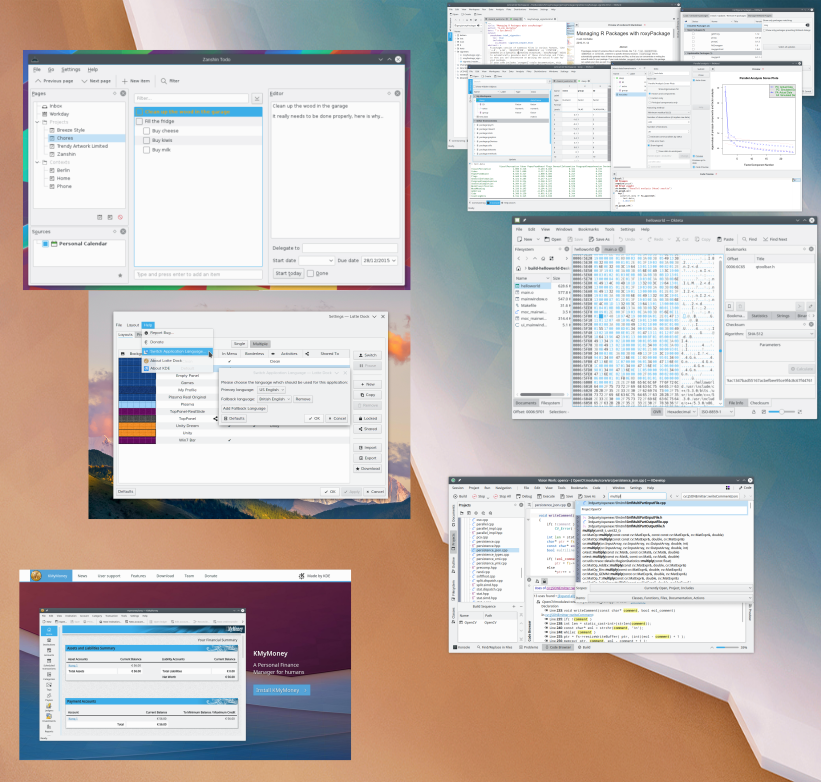Click Defaults at bottom-left of Latte Dock settings

click(x=126, y=491)
